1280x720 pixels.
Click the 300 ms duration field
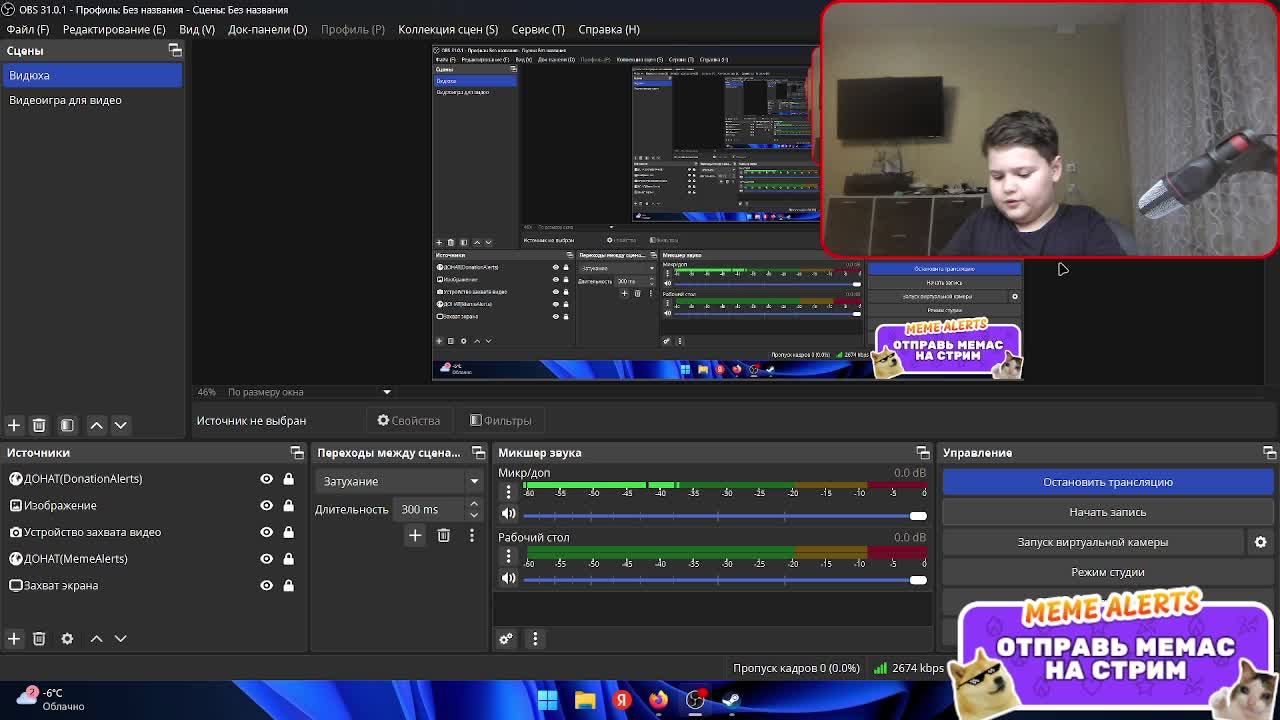pos(431,509)
